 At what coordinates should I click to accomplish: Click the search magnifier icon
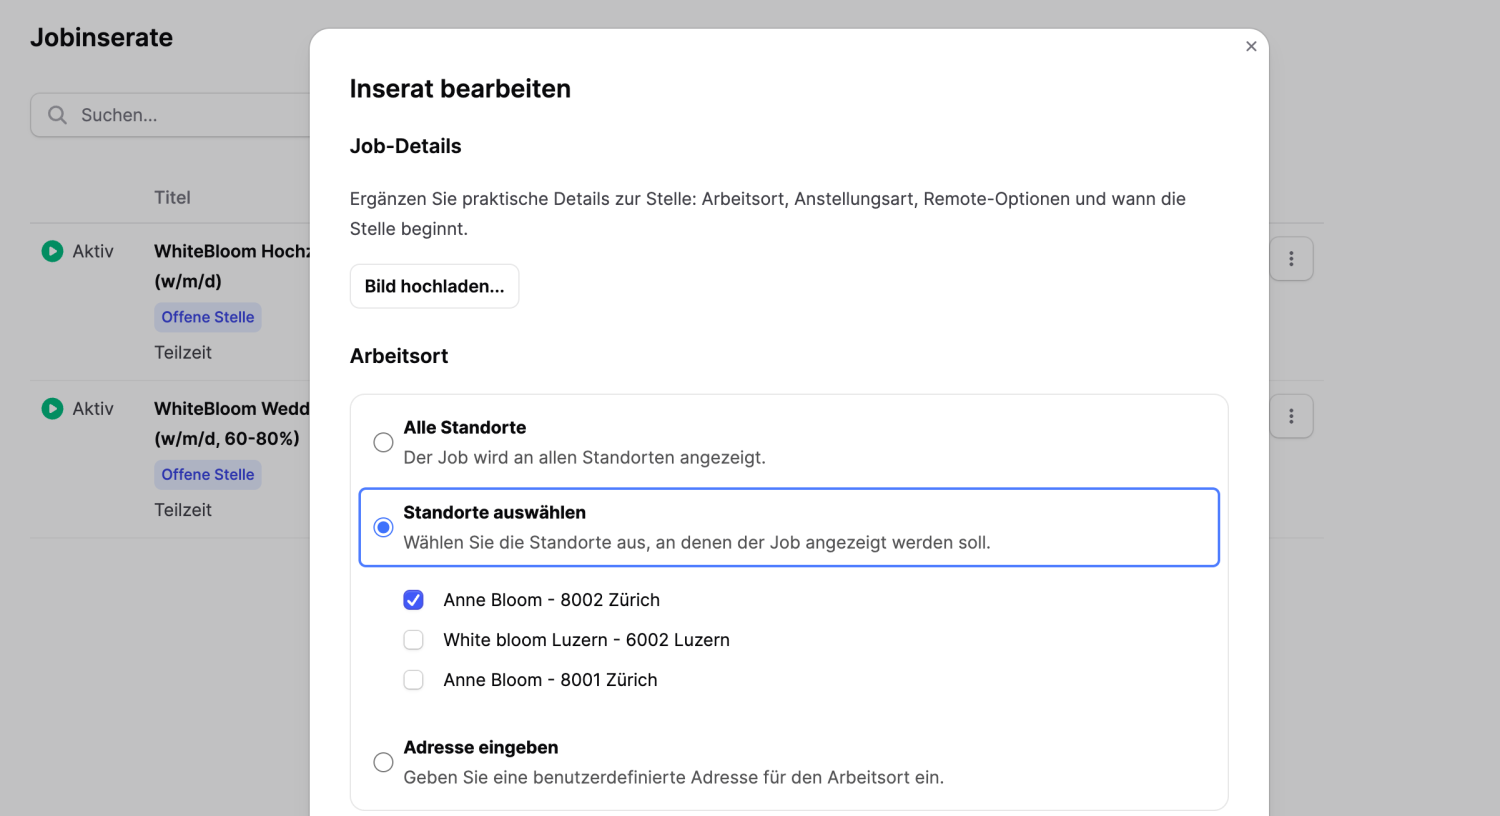tap(58, 114)
